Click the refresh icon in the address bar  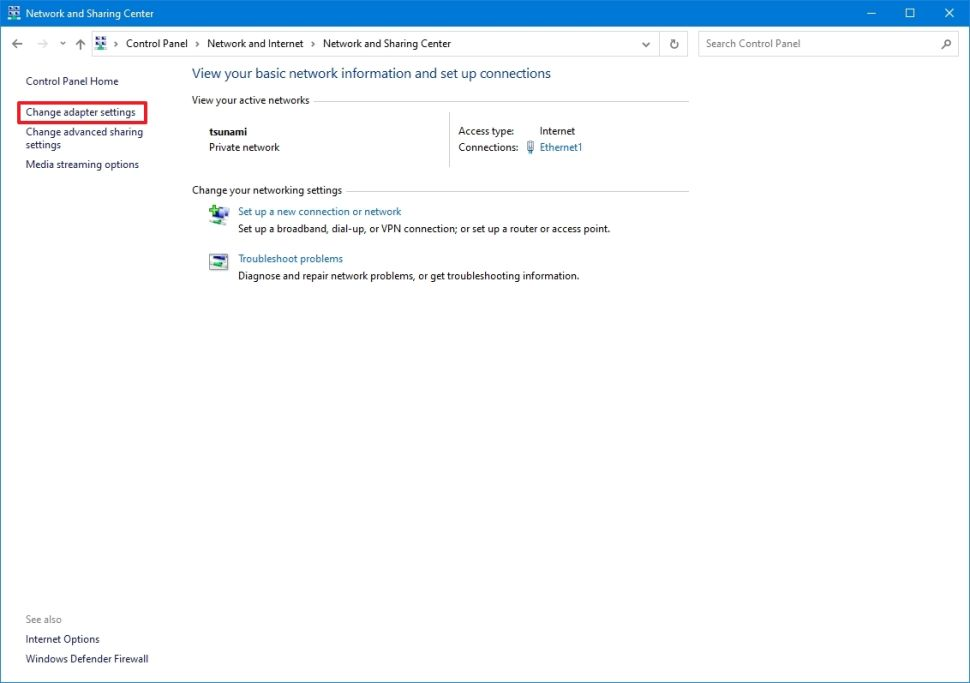(672, 43)
